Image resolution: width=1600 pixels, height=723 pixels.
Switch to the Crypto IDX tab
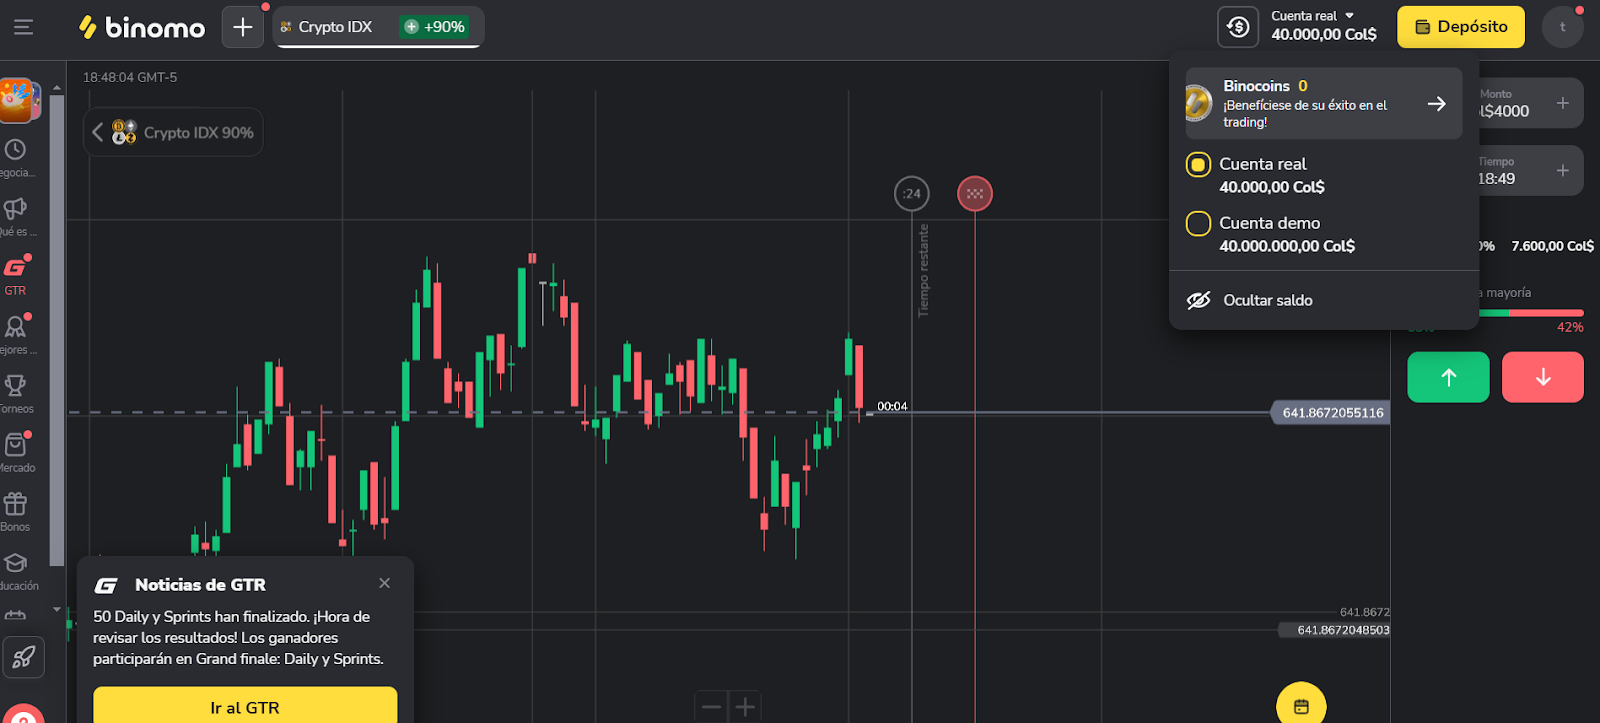tap(335, 27)
